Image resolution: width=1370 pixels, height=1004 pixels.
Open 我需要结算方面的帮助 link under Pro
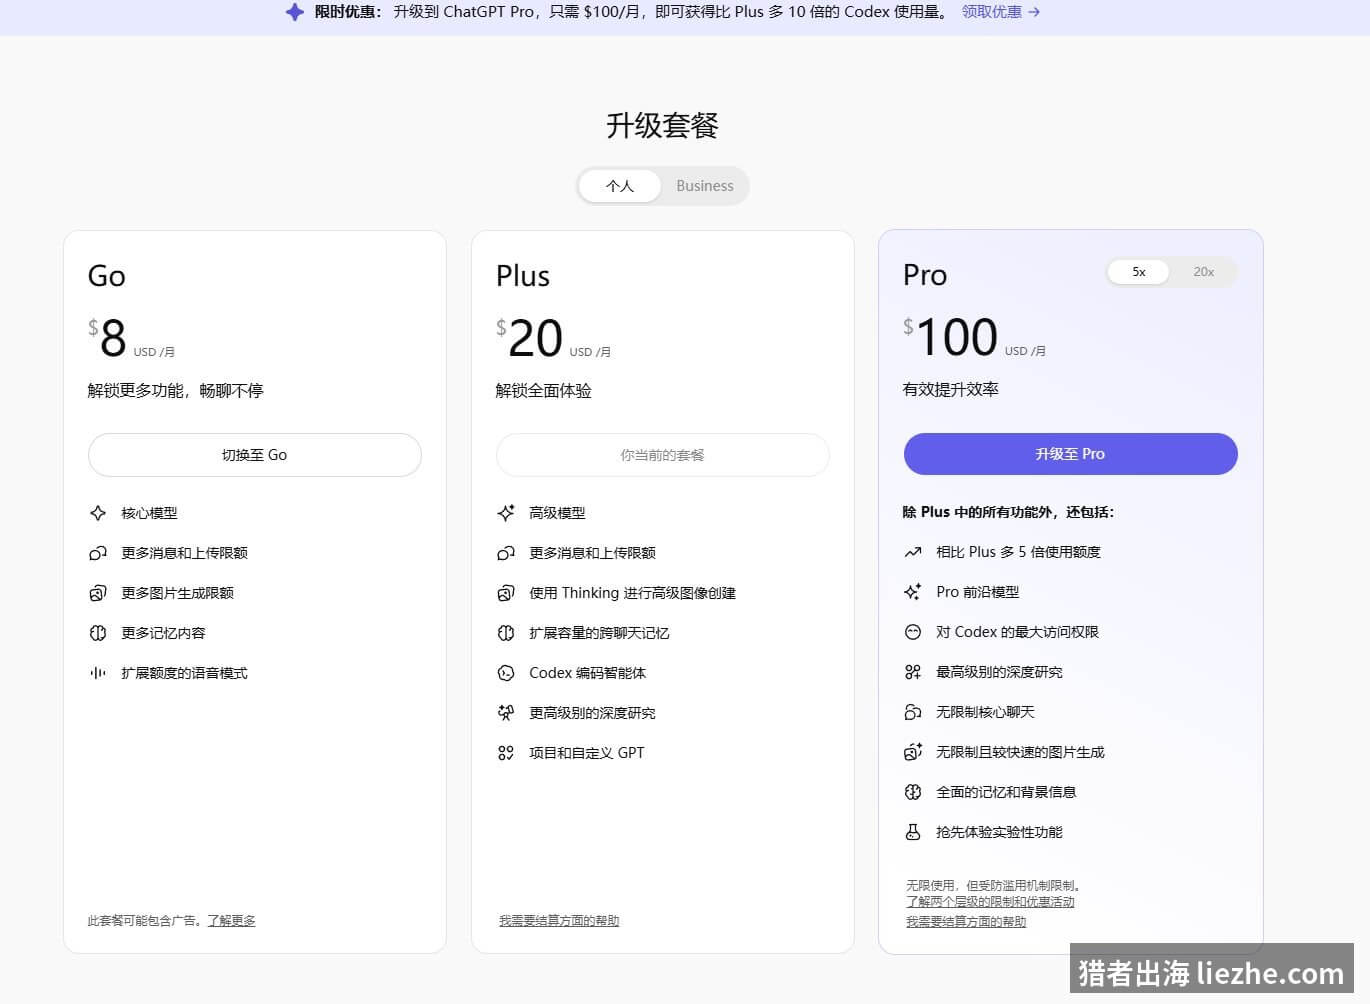(966, 922)
